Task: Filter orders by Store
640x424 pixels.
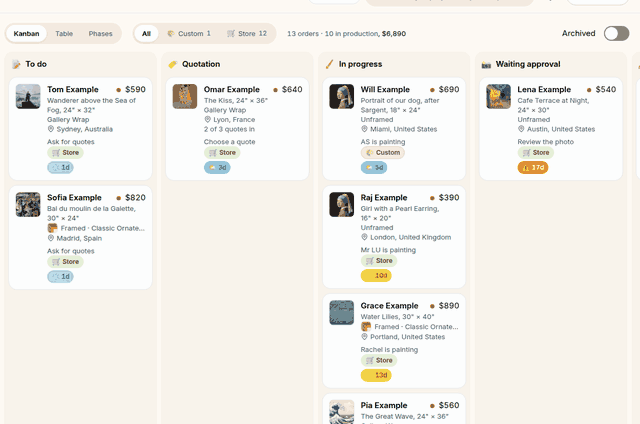Action: click(247, 33)
